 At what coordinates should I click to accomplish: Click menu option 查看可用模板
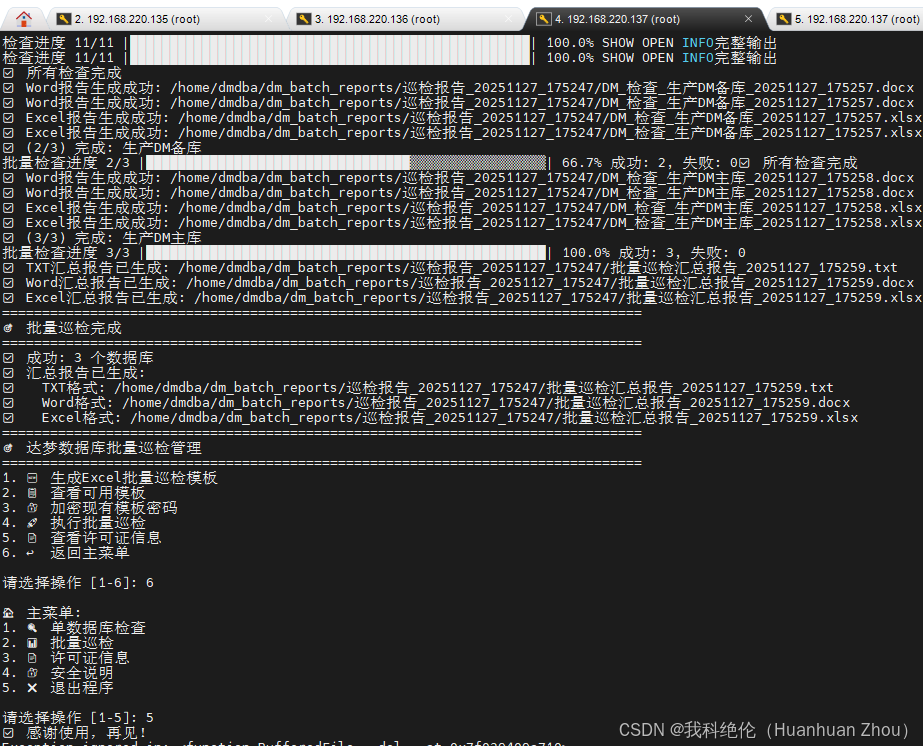[98, 493]
